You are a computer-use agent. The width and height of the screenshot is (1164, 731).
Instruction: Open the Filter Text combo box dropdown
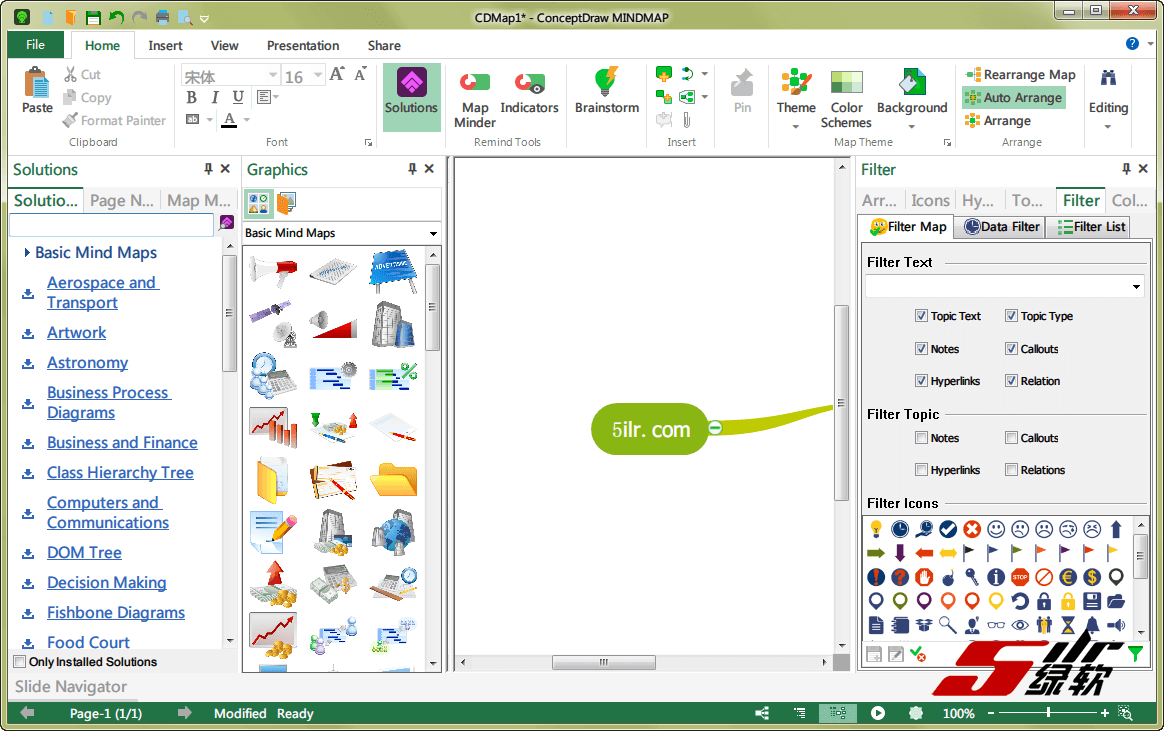(x=1137, y=287)
